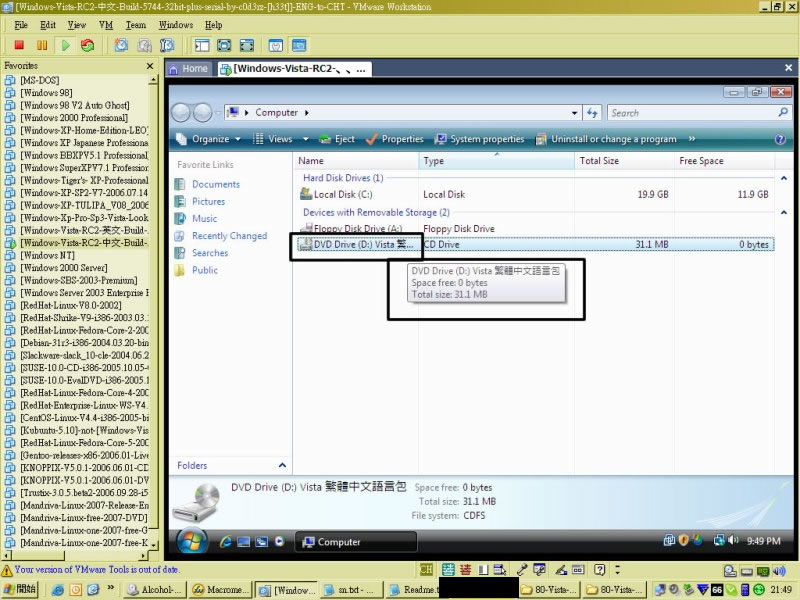Image resolution: width=800 pixels, height=600 pixels.
Task: Reset the virtual machine from the VMware toolbar
Action: [x=88, y=45]
